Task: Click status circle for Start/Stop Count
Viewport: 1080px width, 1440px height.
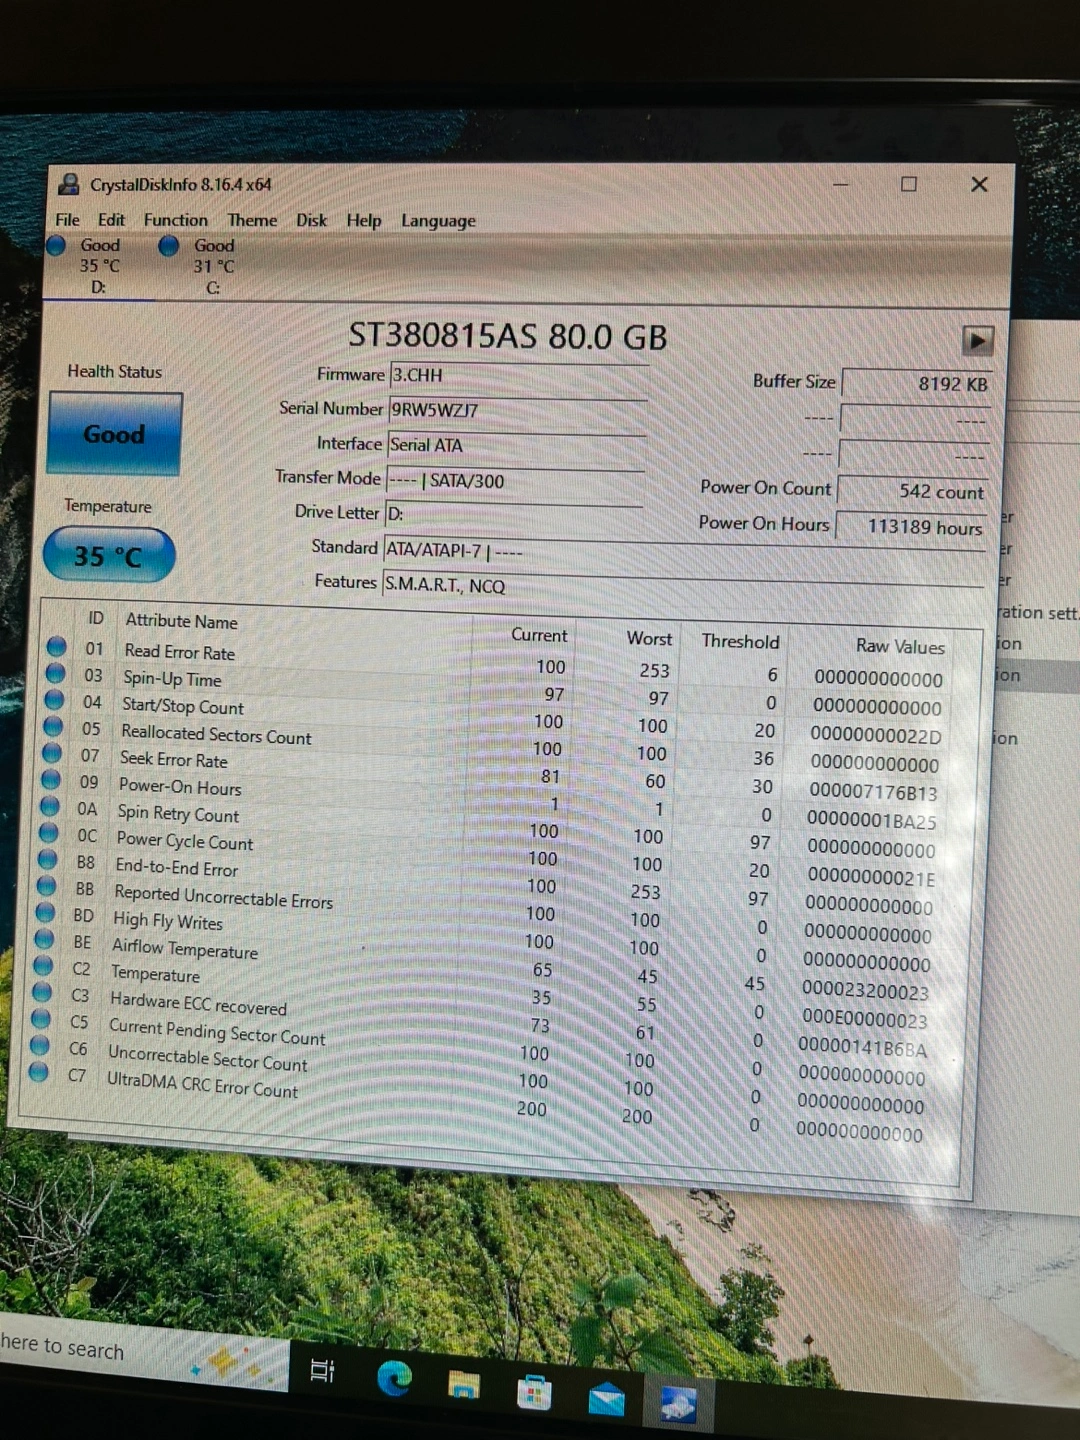Action: (55, 700)
